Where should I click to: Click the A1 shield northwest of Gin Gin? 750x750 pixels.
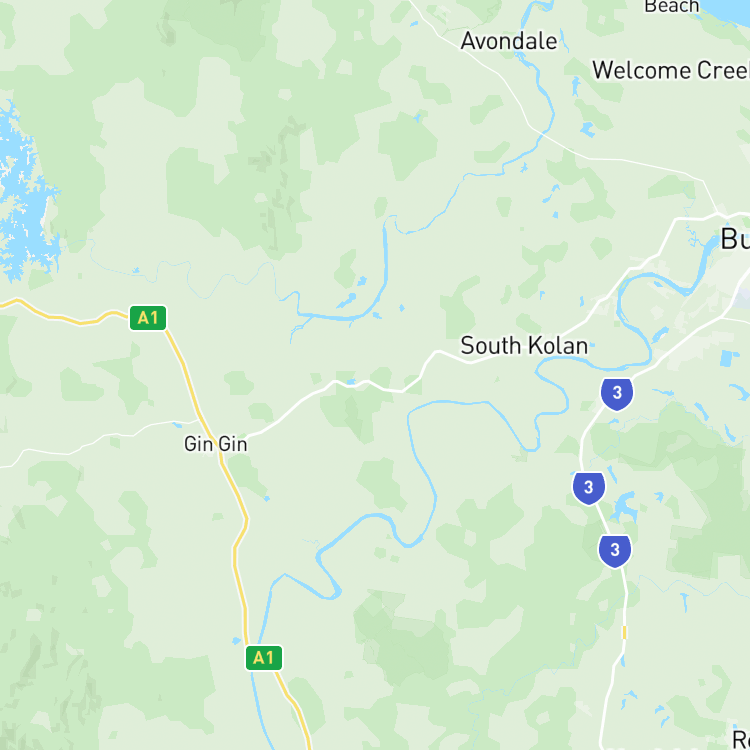pos(148,318)
